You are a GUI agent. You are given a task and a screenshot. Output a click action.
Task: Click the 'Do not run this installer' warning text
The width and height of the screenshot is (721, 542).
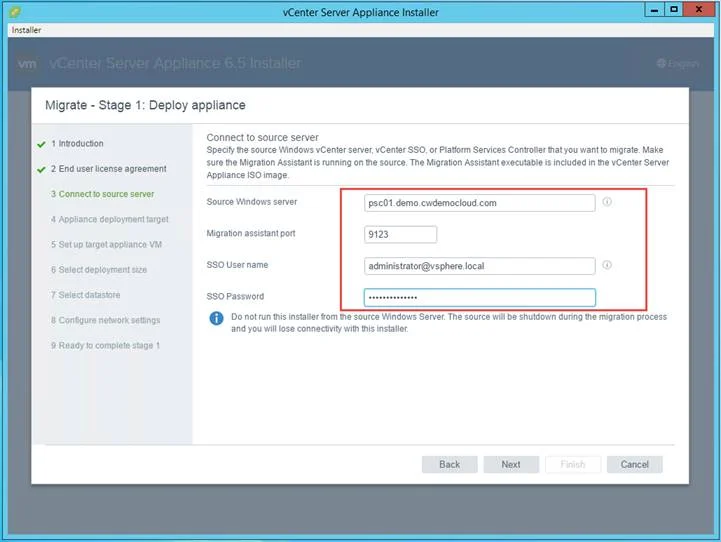click(449, 323)
